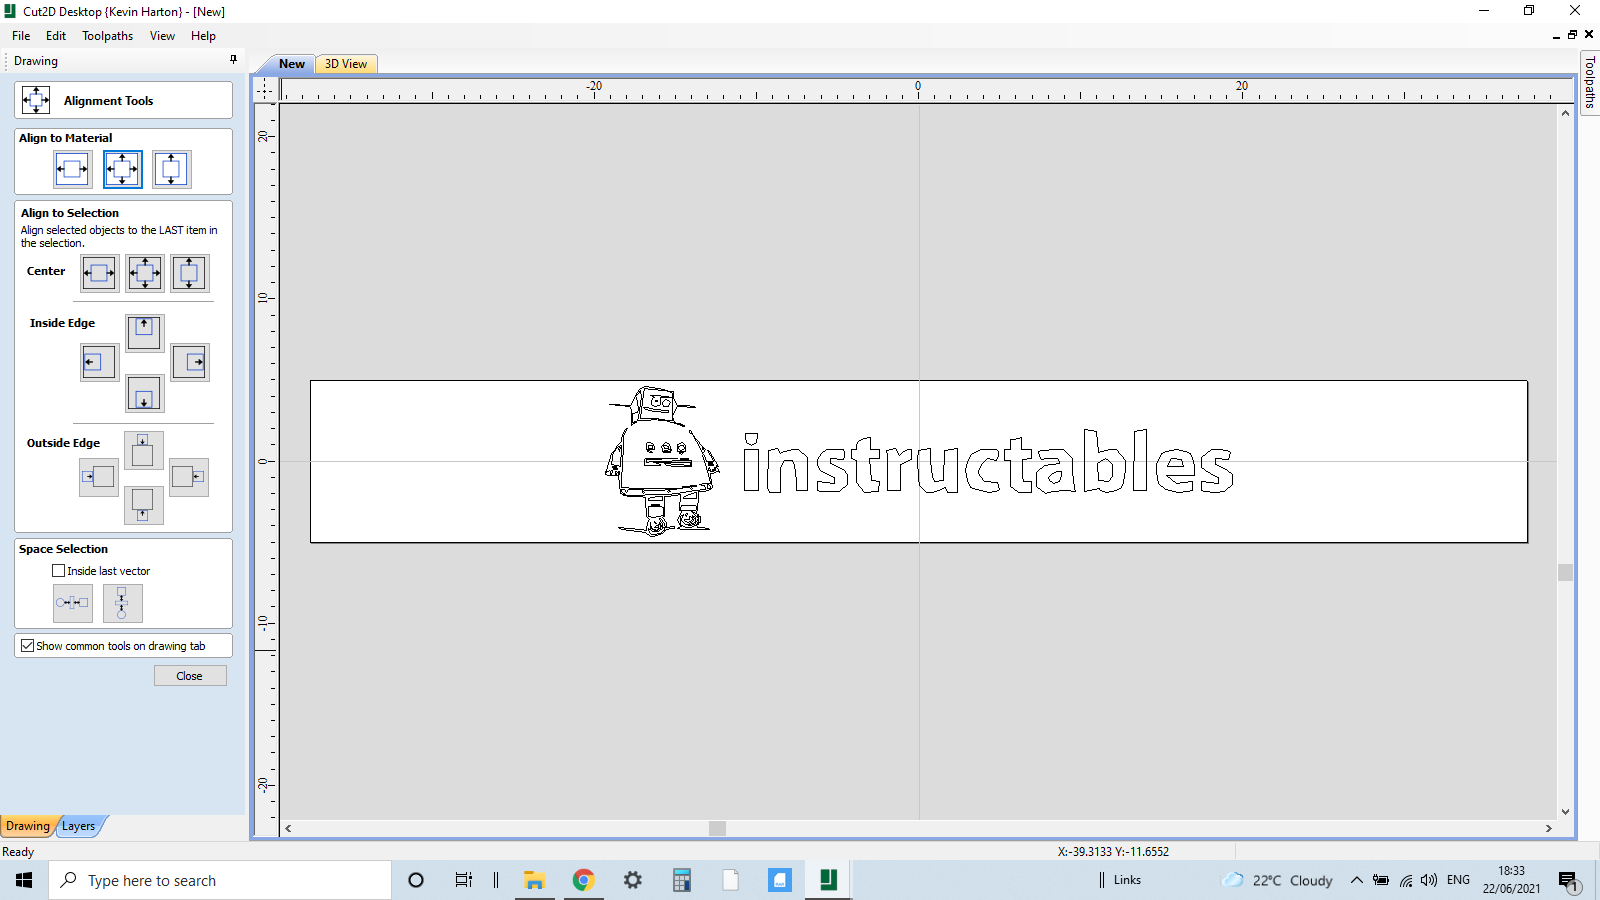Click the taskbar search box

pos(220,880)
